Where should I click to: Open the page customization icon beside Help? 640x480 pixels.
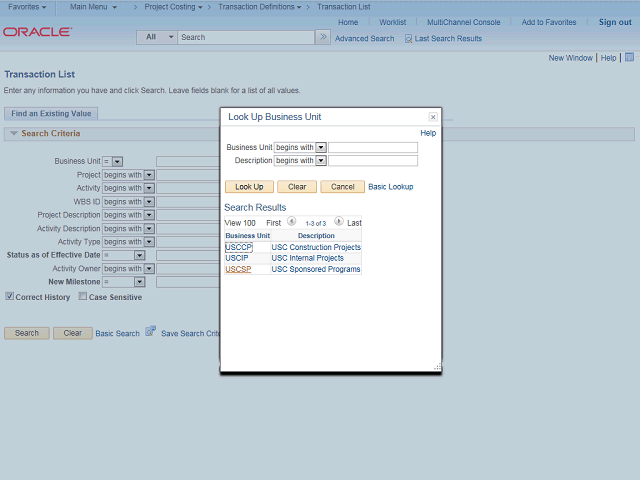click(629, 58)
